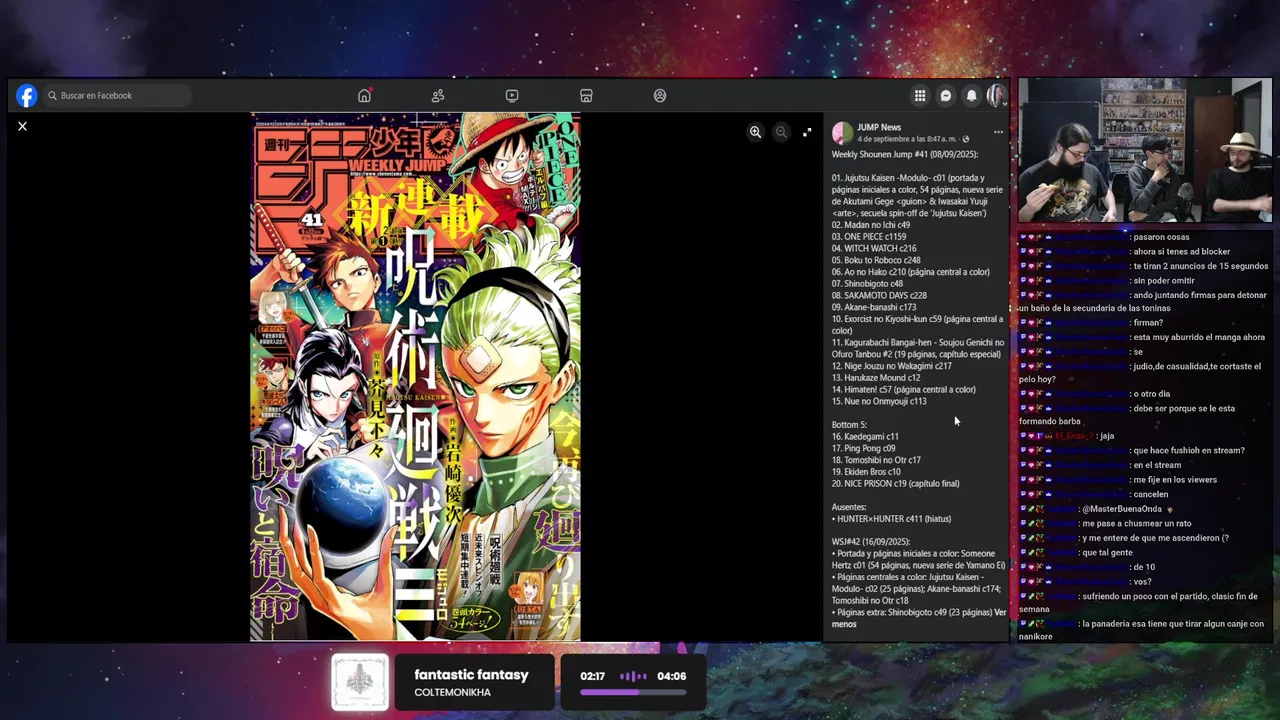Viewport: 1280px width, 720px height.
Task: Click the chat message 'que tal gente'
Action: coord(1108,552)
